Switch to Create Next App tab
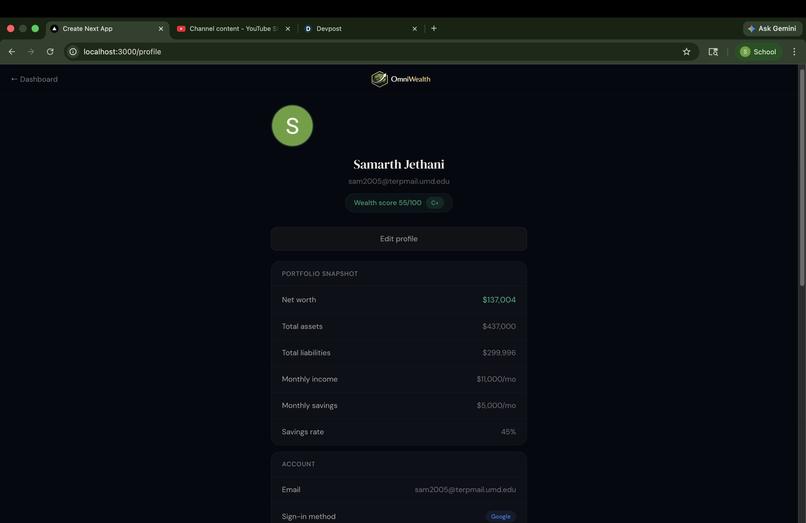 click(x=107, y=29)
